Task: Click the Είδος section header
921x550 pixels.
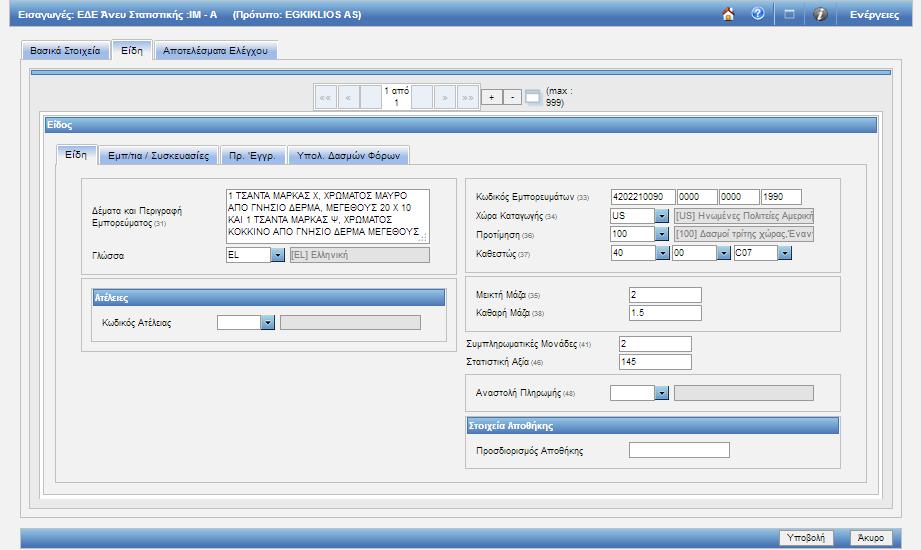Action: (x=461, y=125)
